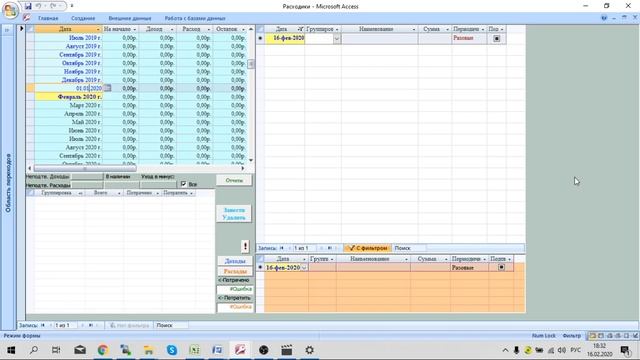This screenshot has width=640, height=360.
Task: Toggle the 'Все' checkbox
Action: pyautogui.click(x=184, y=184)
